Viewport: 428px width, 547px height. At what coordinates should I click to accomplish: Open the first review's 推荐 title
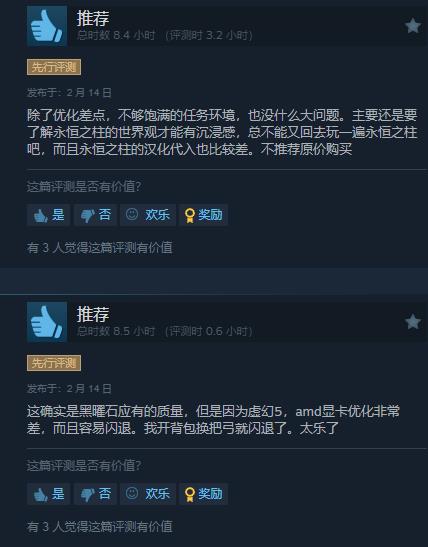click(x=93, y=18)
